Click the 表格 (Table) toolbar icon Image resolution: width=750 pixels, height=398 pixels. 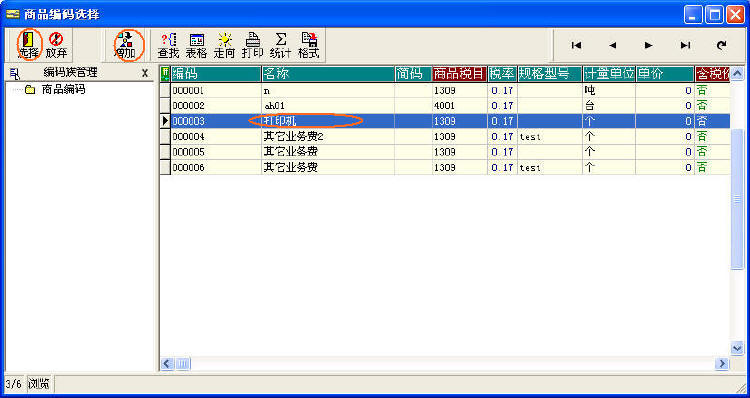click(196, 45)
